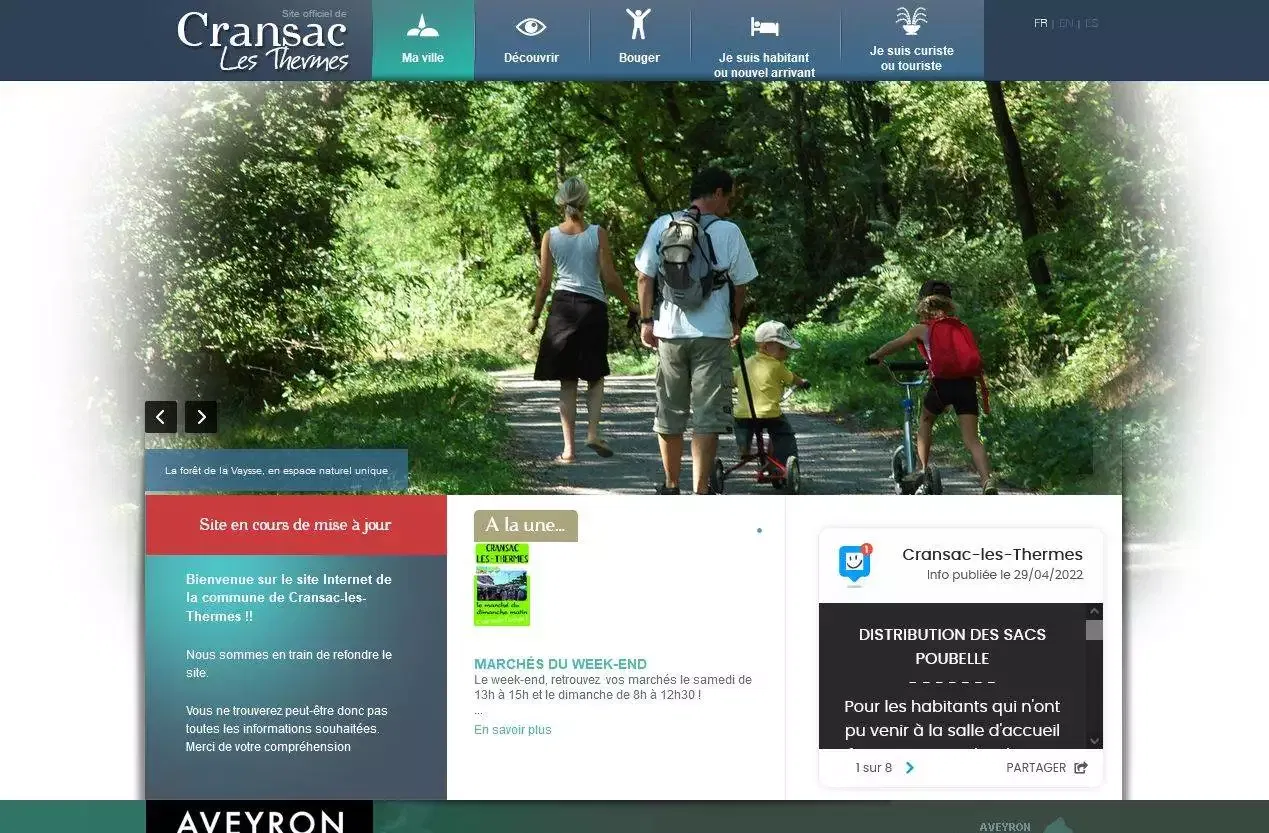Click the eye icon above Découvrir
Image resolution: width=1269 pixels, height=833 pixels.
click(531, 27)
